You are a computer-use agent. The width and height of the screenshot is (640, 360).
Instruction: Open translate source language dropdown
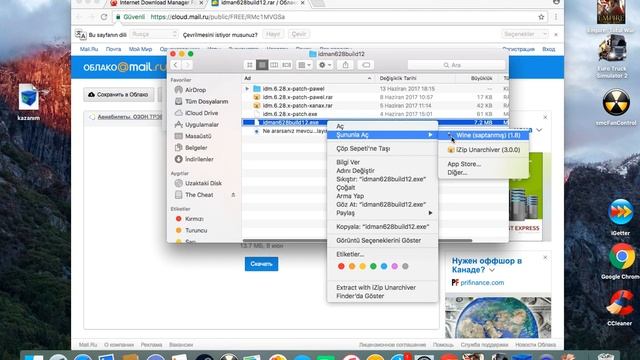(154, 34)
